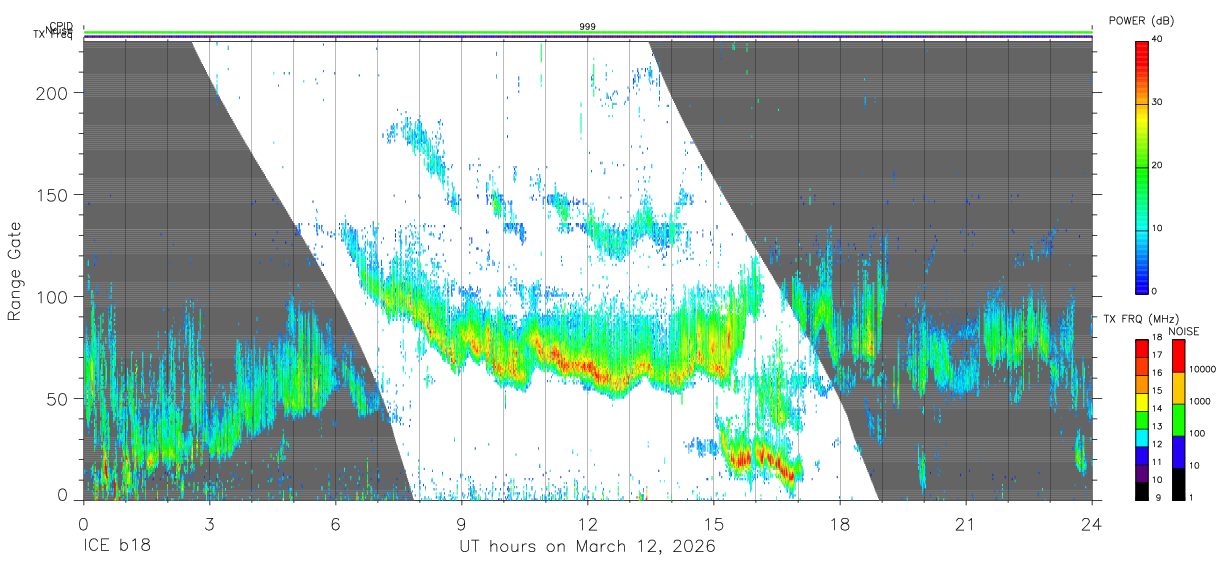Click the 13 label on TX FRQ scale
The image size is (1228, 567).
point(1158,427)
